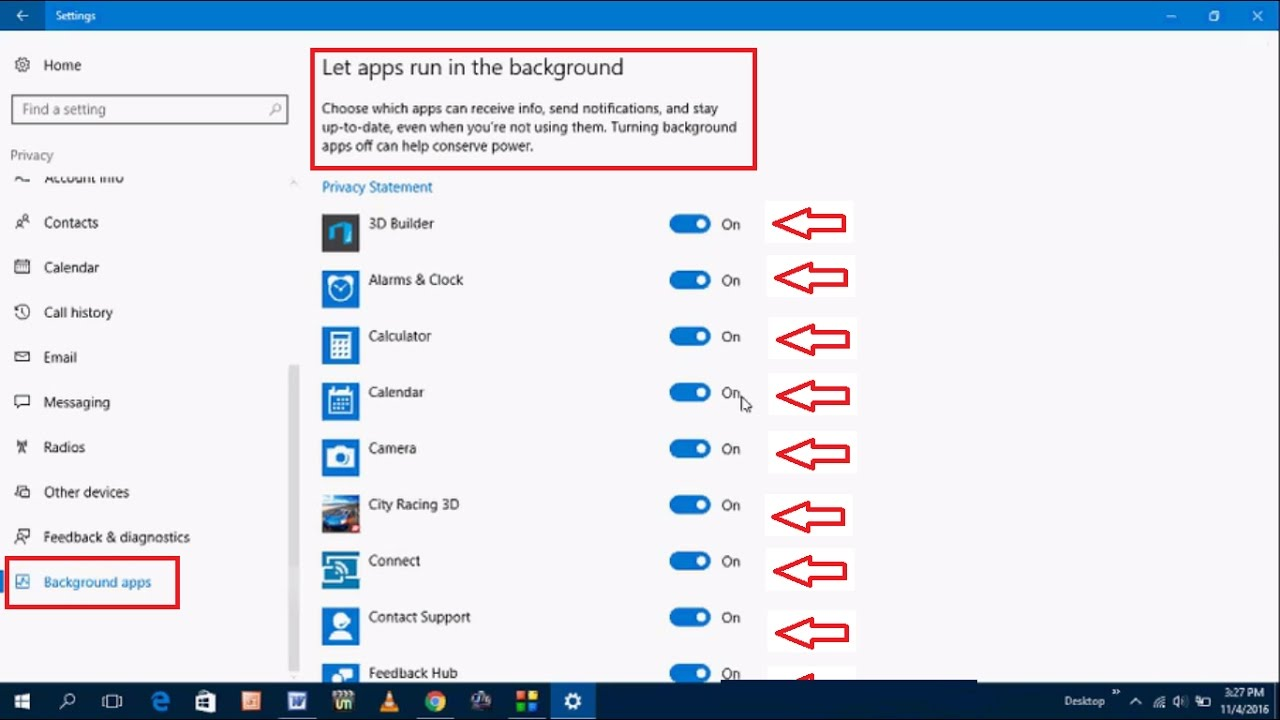Open the Privacy Statement link
This screenshot has height=720, width=1280.
pyautogui.click(x=377, y=187)
